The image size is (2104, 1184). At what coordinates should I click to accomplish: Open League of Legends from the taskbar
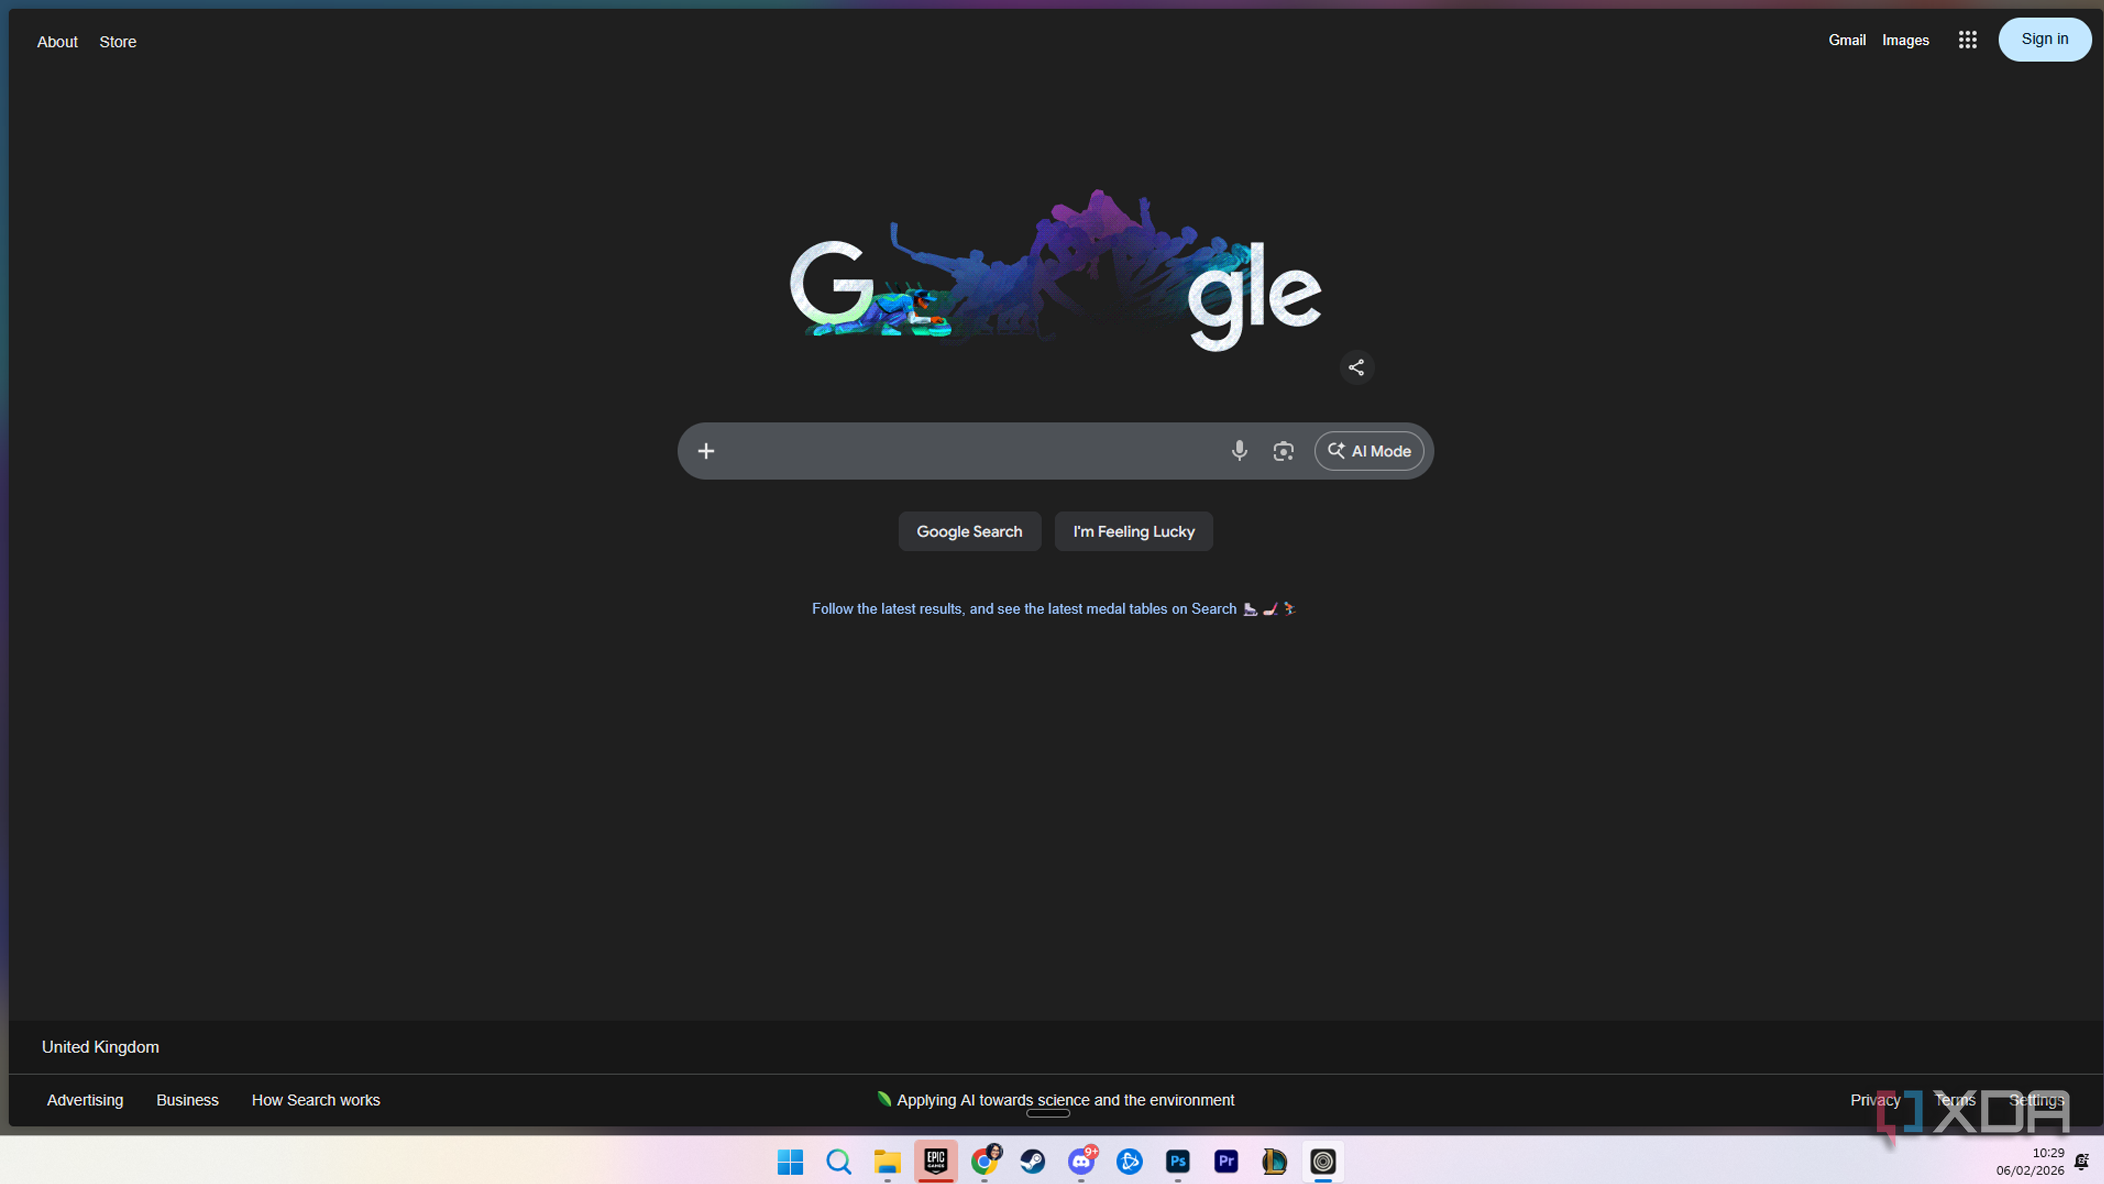click(1274, 1161)
